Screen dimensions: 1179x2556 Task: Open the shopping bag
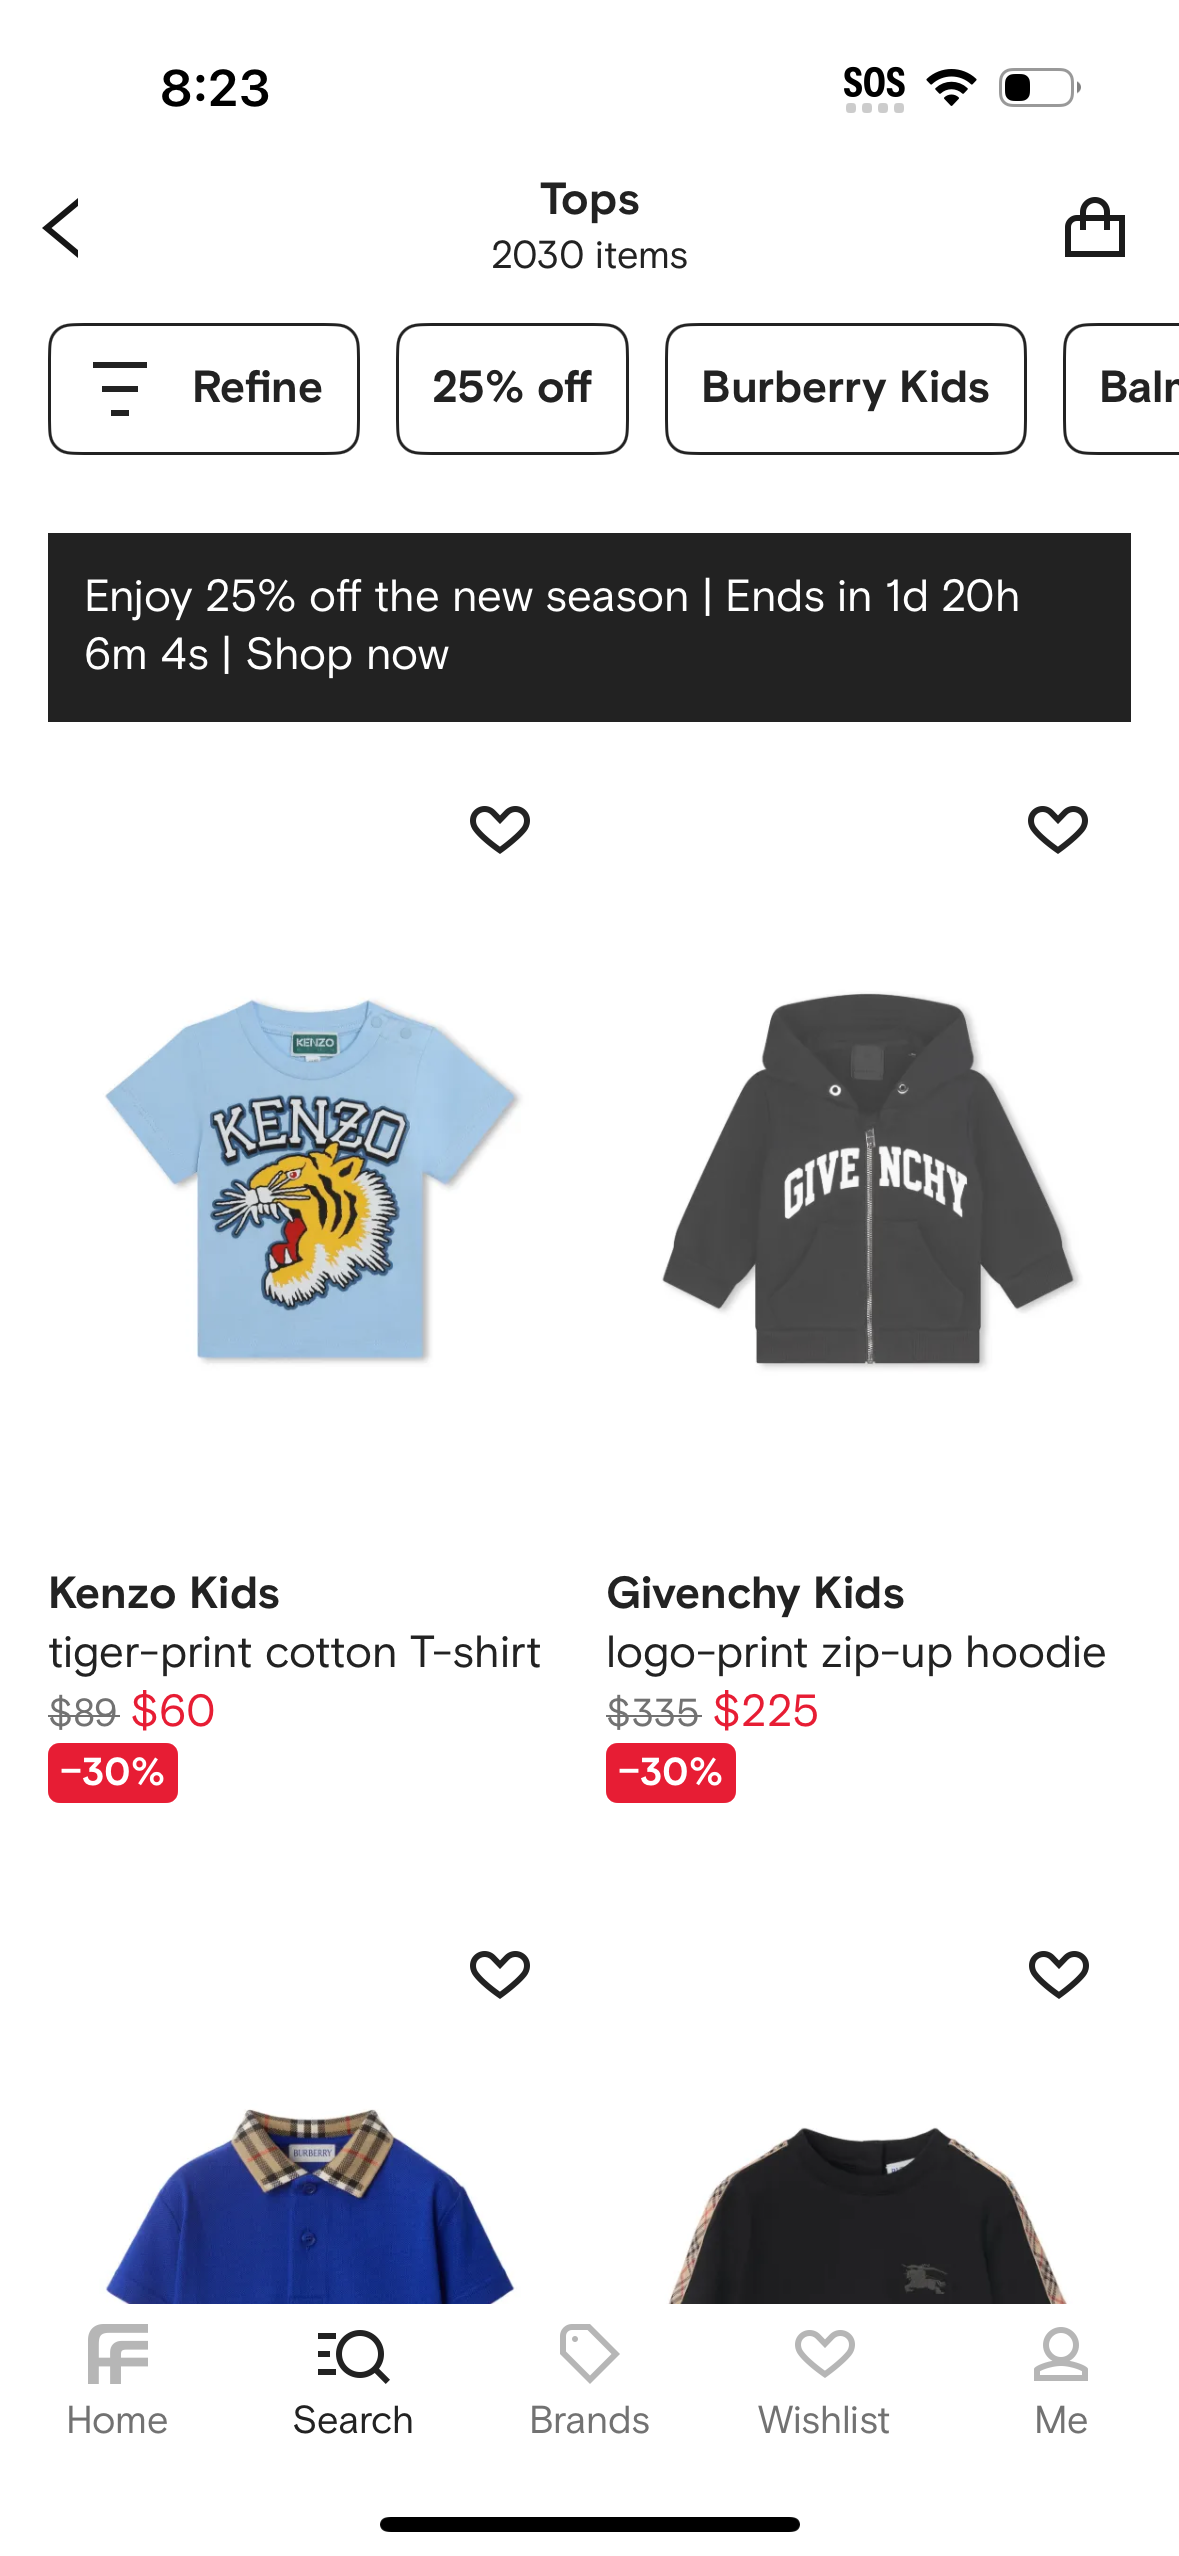coord(1094,228)
